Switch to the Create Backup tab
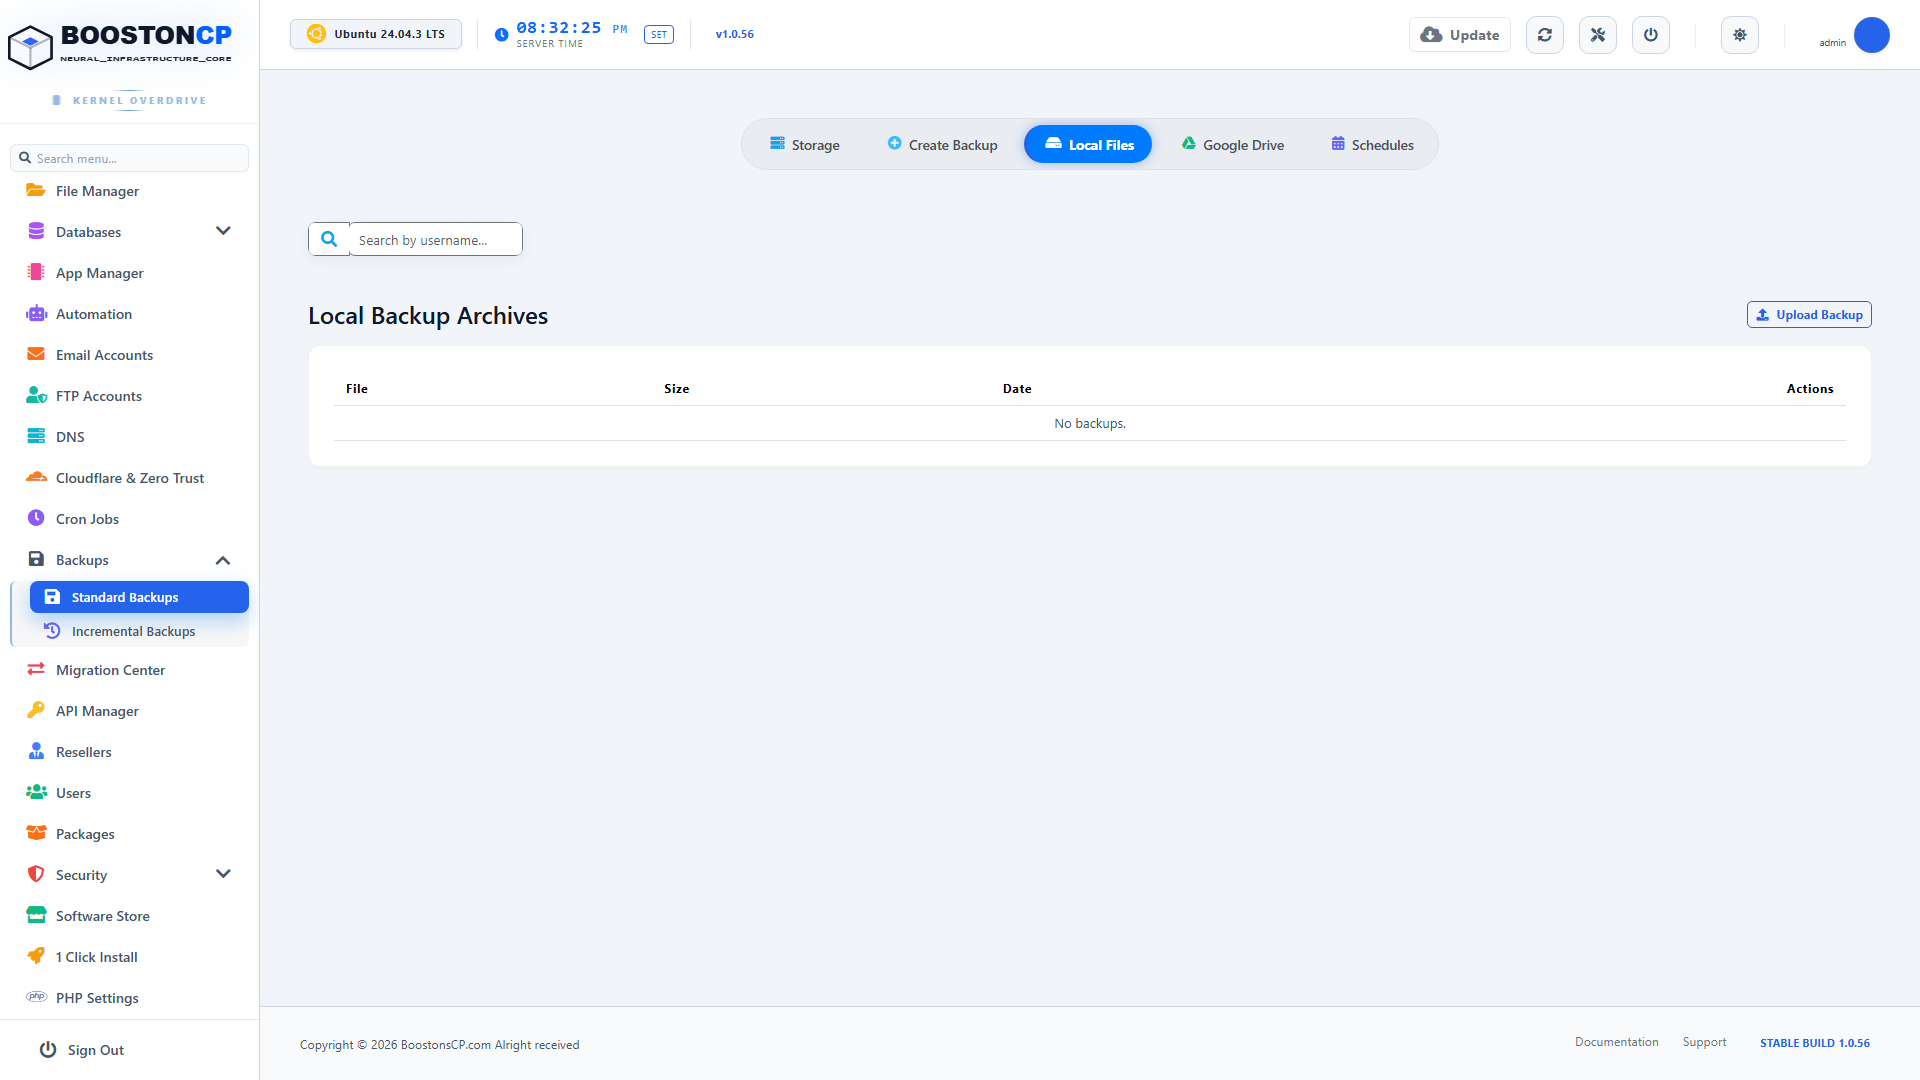The height and width of the screenshot is (1080, 1920). (942, 145)
